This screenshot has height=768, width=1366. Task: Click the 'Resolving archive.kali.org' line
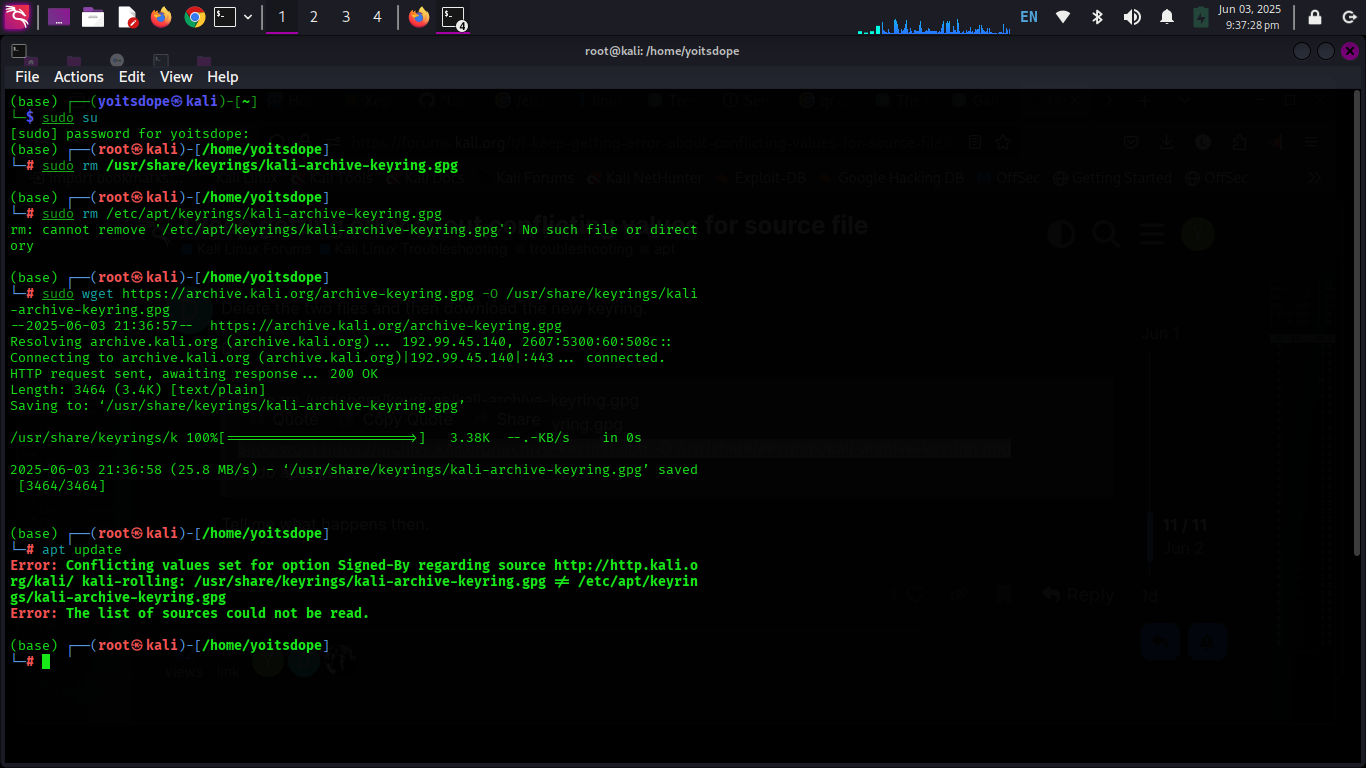[x=342, y=341]
